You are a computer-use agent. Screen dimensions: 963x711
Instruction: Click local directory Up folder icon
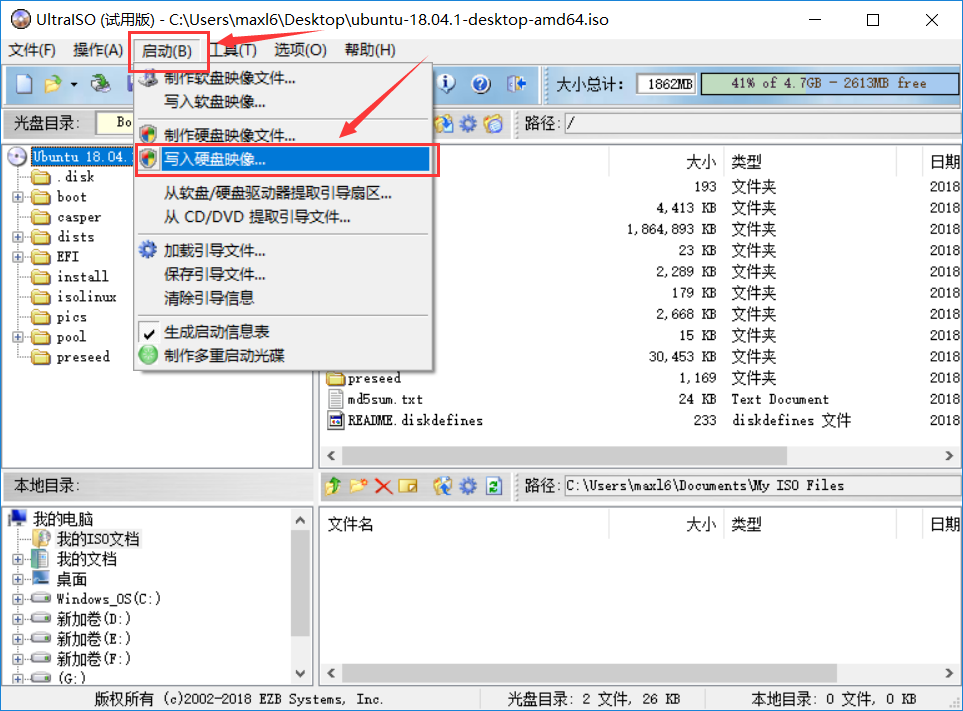click(x=333, y=486)
